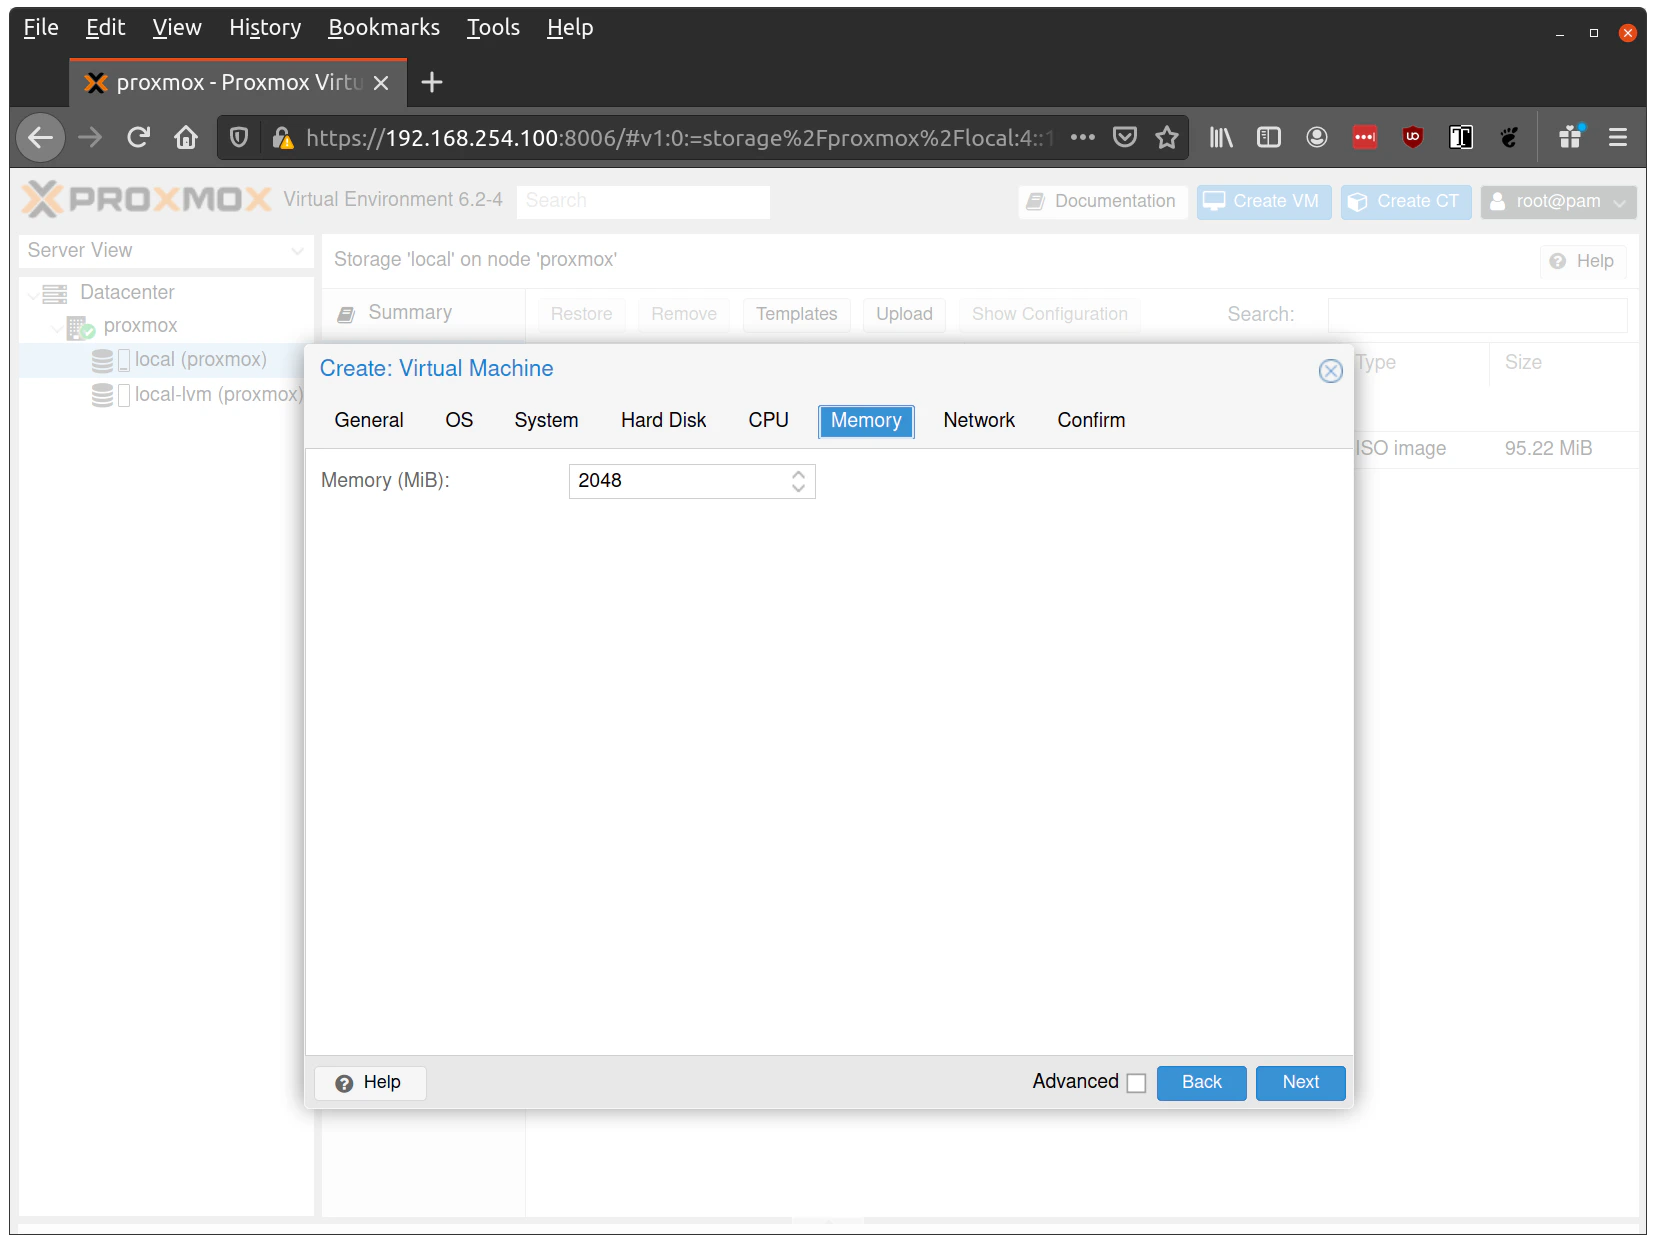The image size is (1656, 1244).
Task: Close the proxmox browser tab
Action: (381, 83)
